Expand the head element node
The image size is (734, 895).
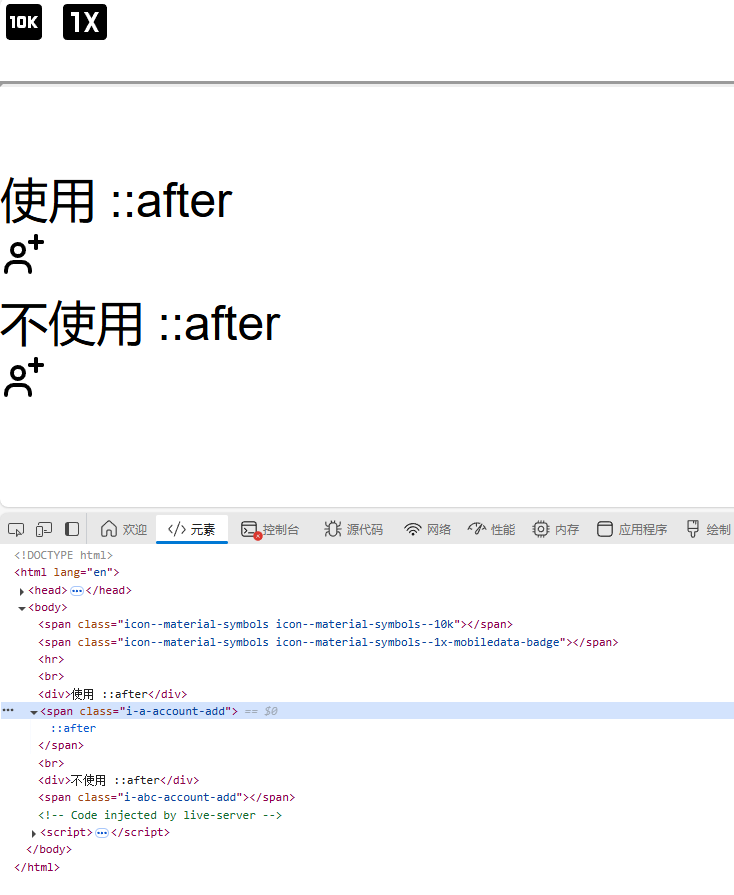coord(22,591)
